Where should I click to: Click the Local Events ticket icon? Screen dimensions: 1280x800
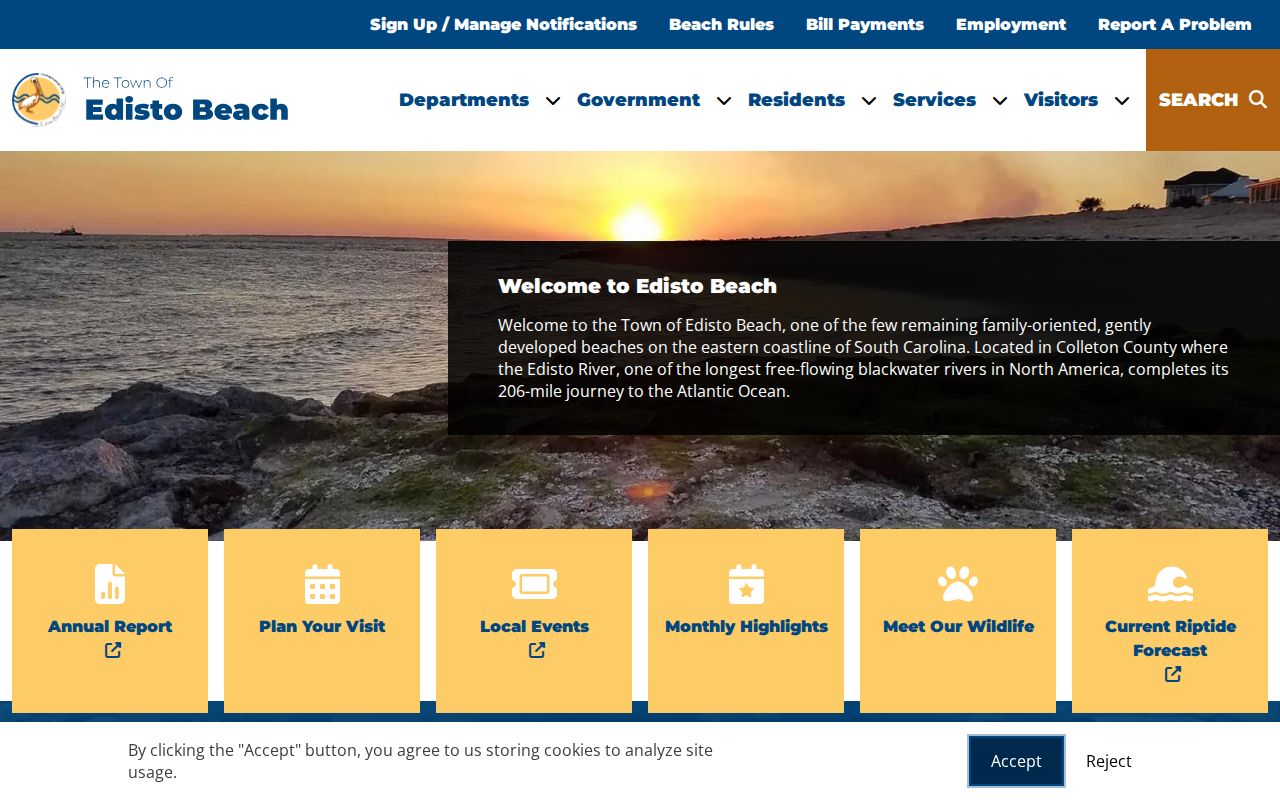coord(534,584)
